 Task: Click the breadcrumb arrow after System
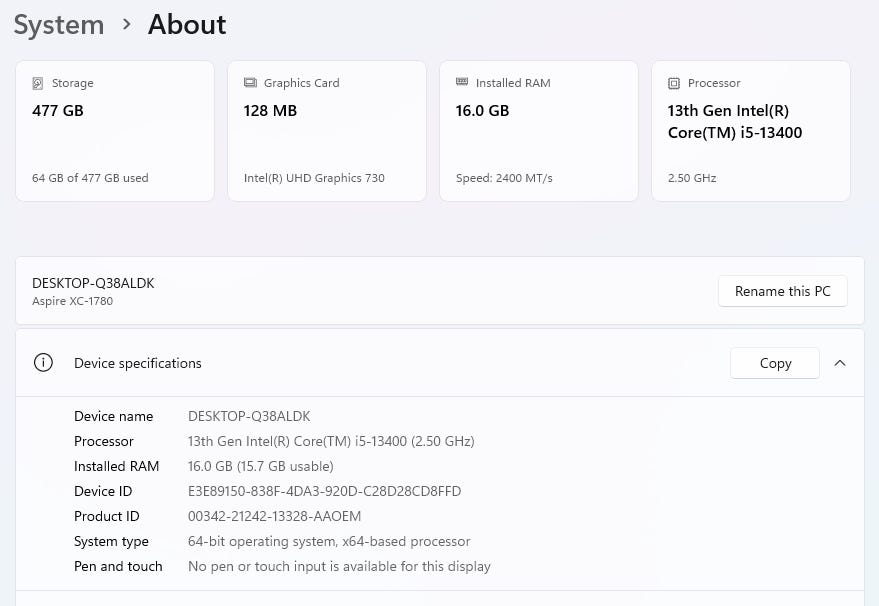pyautogui.click(x=126, y=24)
